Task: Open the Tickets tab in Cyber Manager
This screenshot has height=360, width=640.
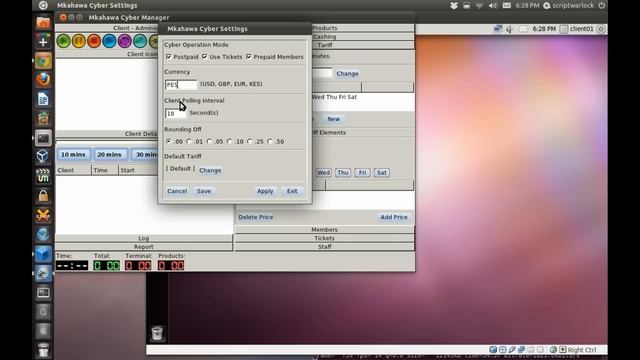Action: tap(324, 238)
